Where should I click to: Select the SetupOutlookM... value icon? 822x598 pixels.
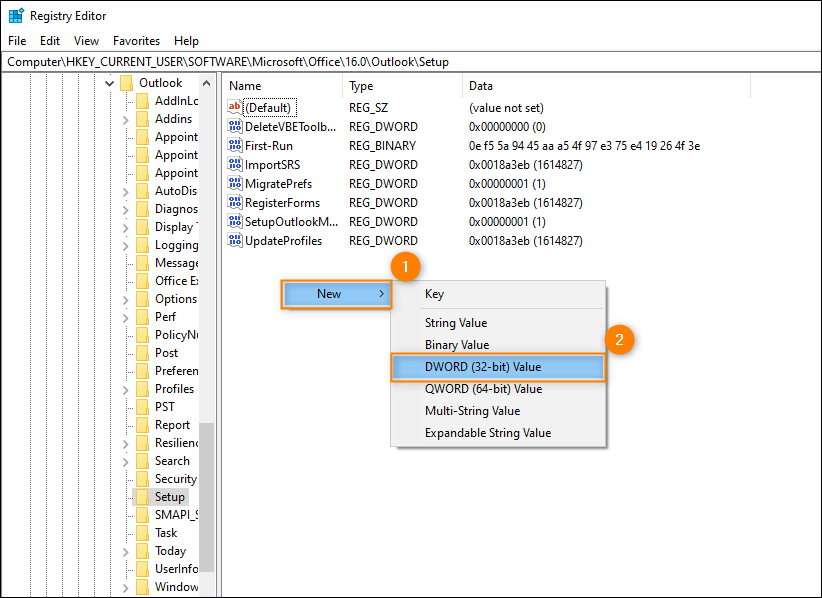(234, 222)
